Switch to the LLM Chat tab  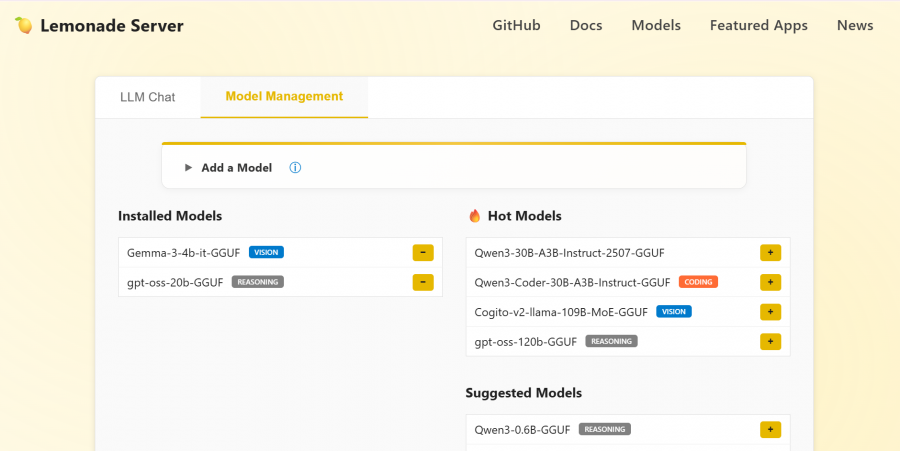147,97
